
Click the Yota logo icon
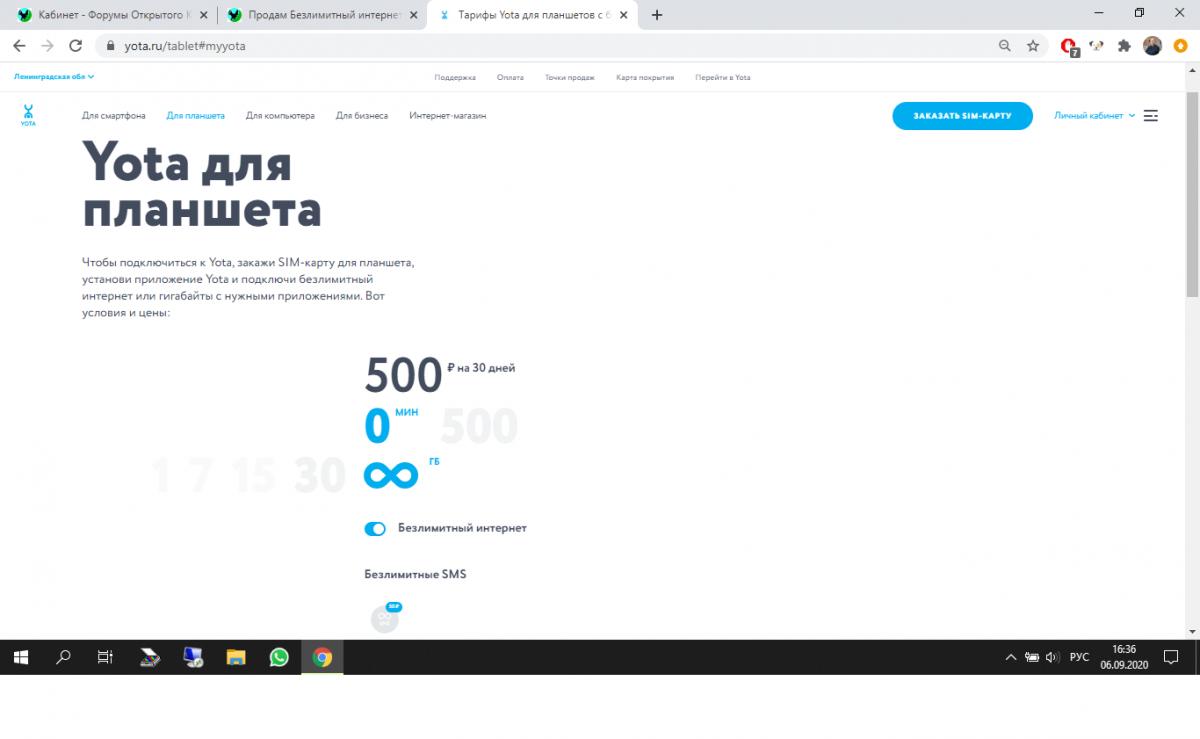pyautogui.click(x=28, y=115)
